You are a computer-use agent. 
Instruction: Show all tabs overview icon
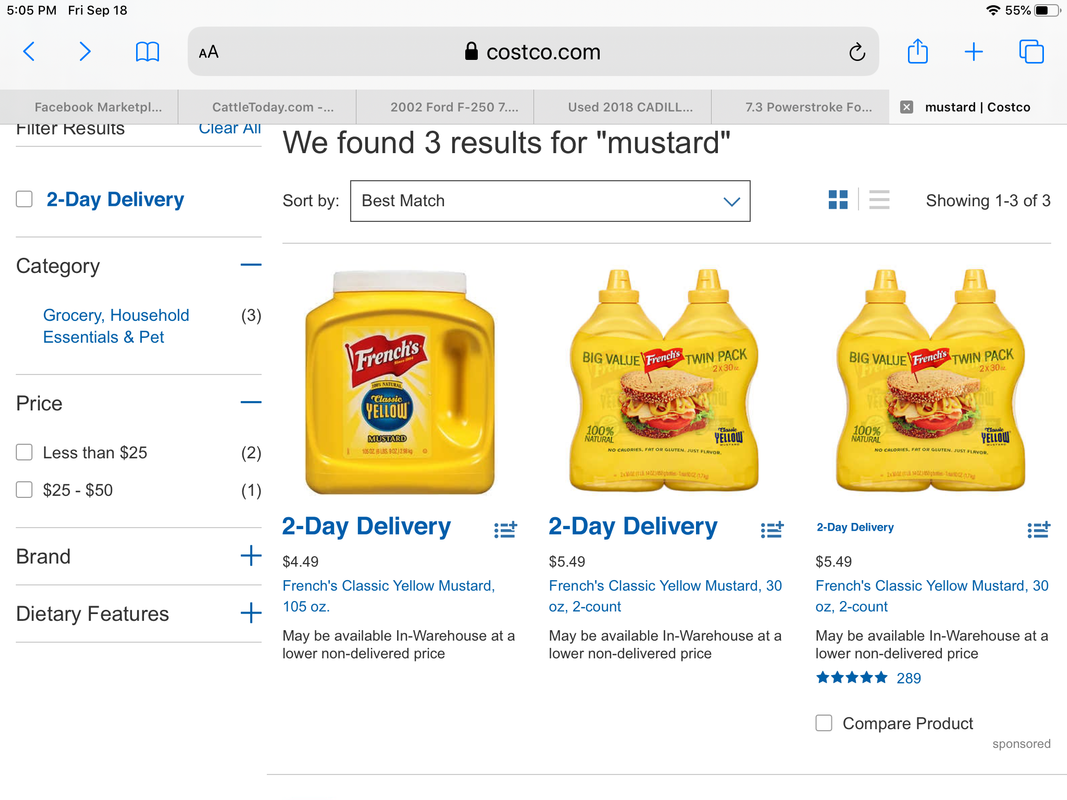(1031, 52)
